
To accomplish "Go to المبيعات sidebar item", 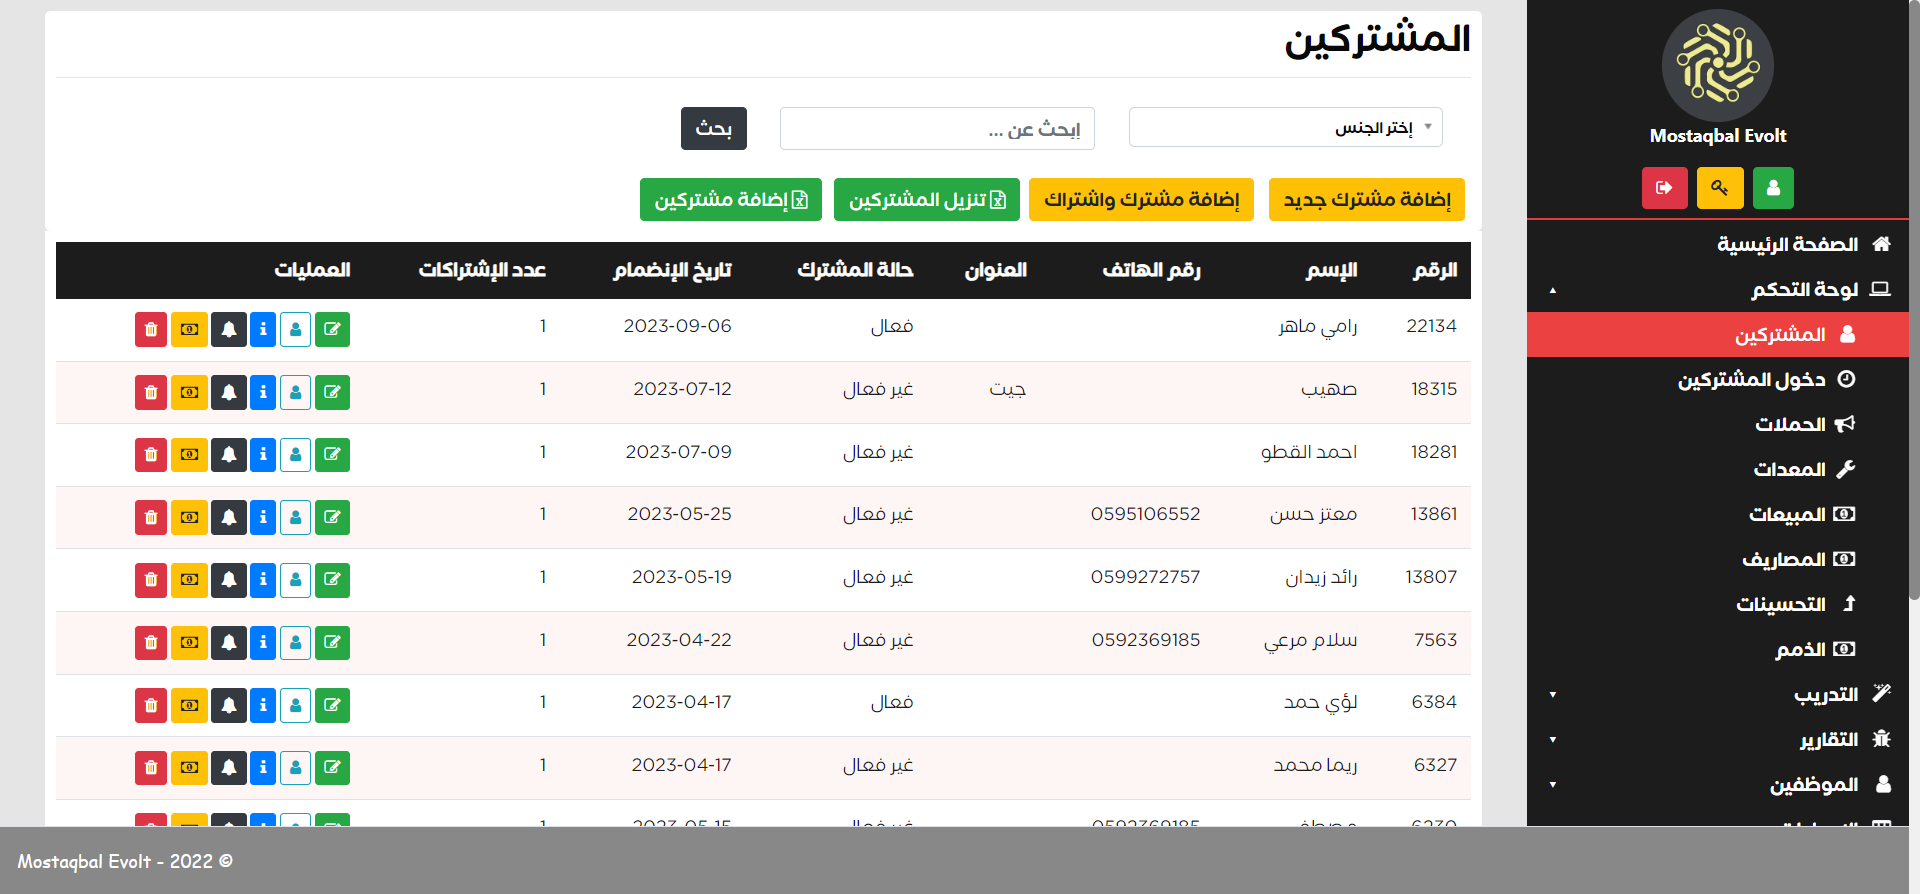I will (x=1787, y=514).
